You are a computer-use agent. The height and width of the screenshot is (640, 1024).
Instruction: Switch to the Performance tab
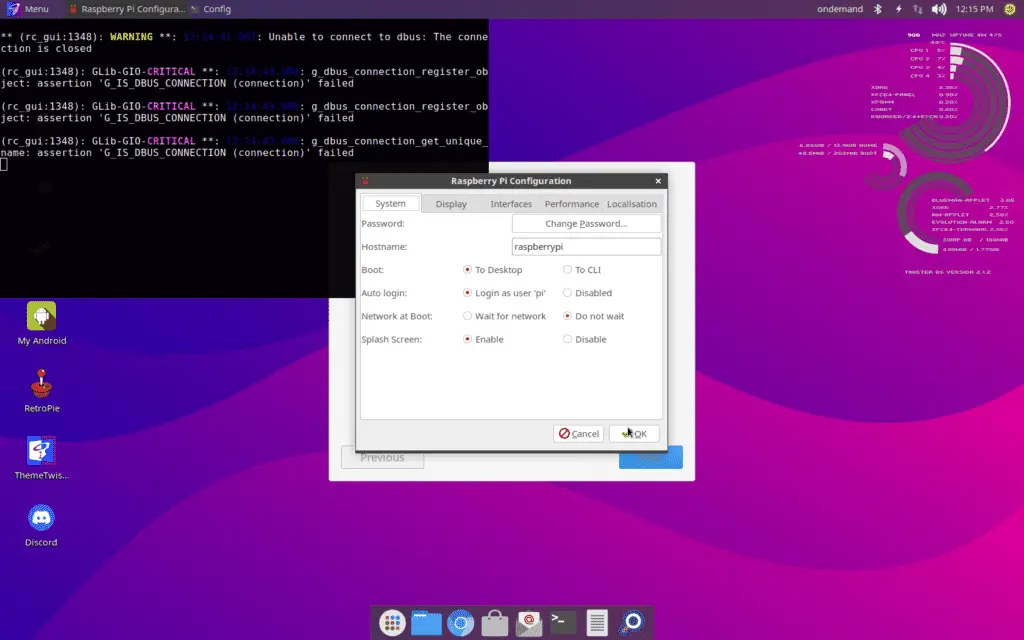[x=571, y=204]
